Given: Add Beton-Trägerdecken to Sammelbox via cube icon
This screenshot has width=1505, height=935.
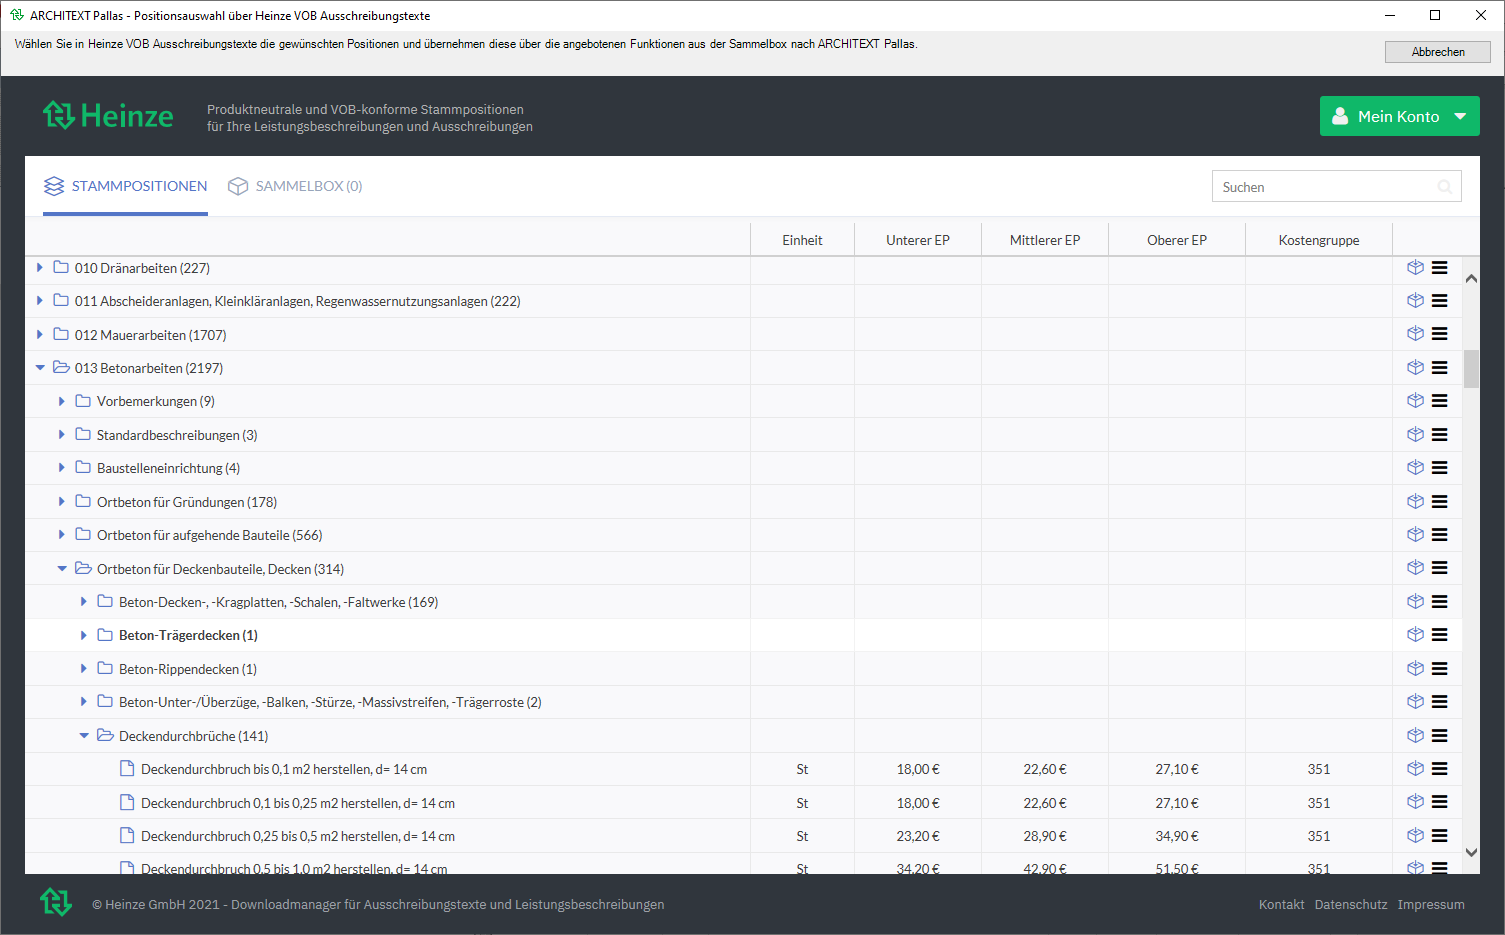Looking at the screenshot, I should click(x=1415, y=635).
